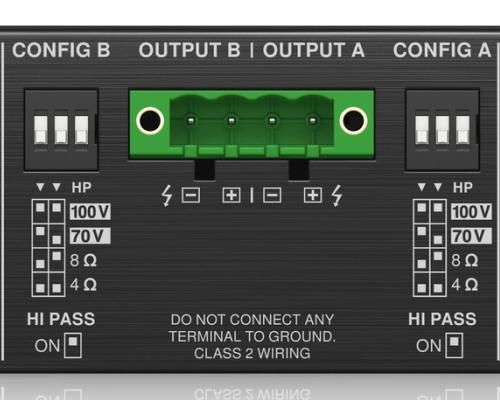The image size is (500, 400).
Task: Toggle first DIP switch in Config B
Action: tap(41, 130)
